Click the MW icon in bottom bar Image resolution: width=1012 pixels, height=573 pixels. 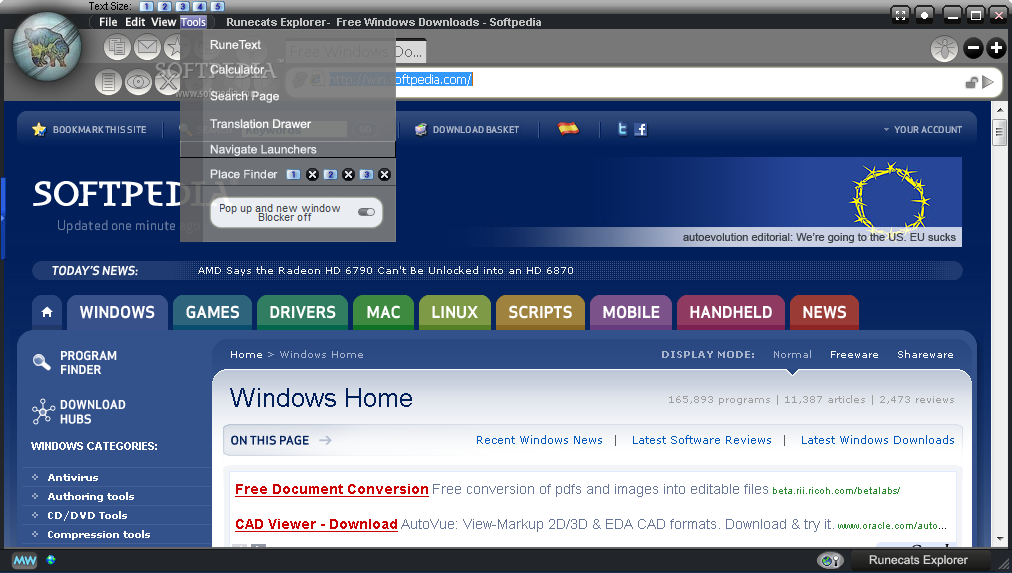click(x=25, y=560)
